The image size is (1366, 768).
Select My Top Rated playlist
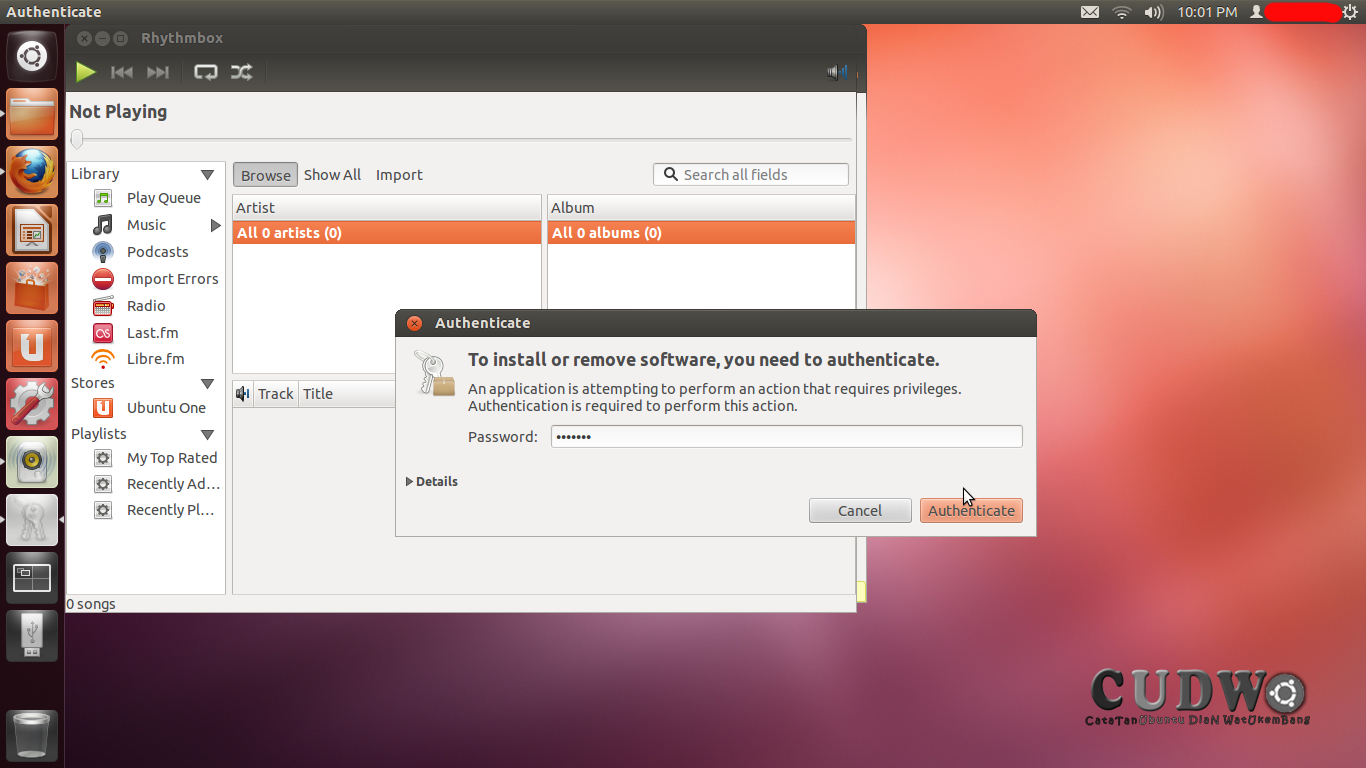pyautogui.click(x=171, y=458)
